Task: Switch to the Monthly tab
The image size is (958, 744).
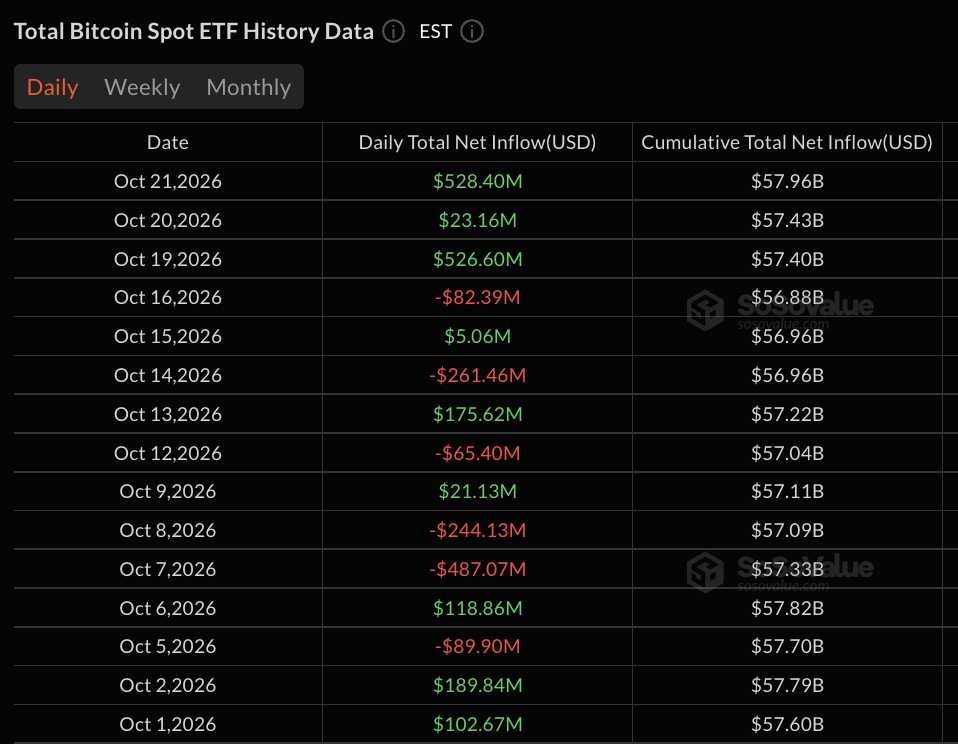Action: point(249,87)
